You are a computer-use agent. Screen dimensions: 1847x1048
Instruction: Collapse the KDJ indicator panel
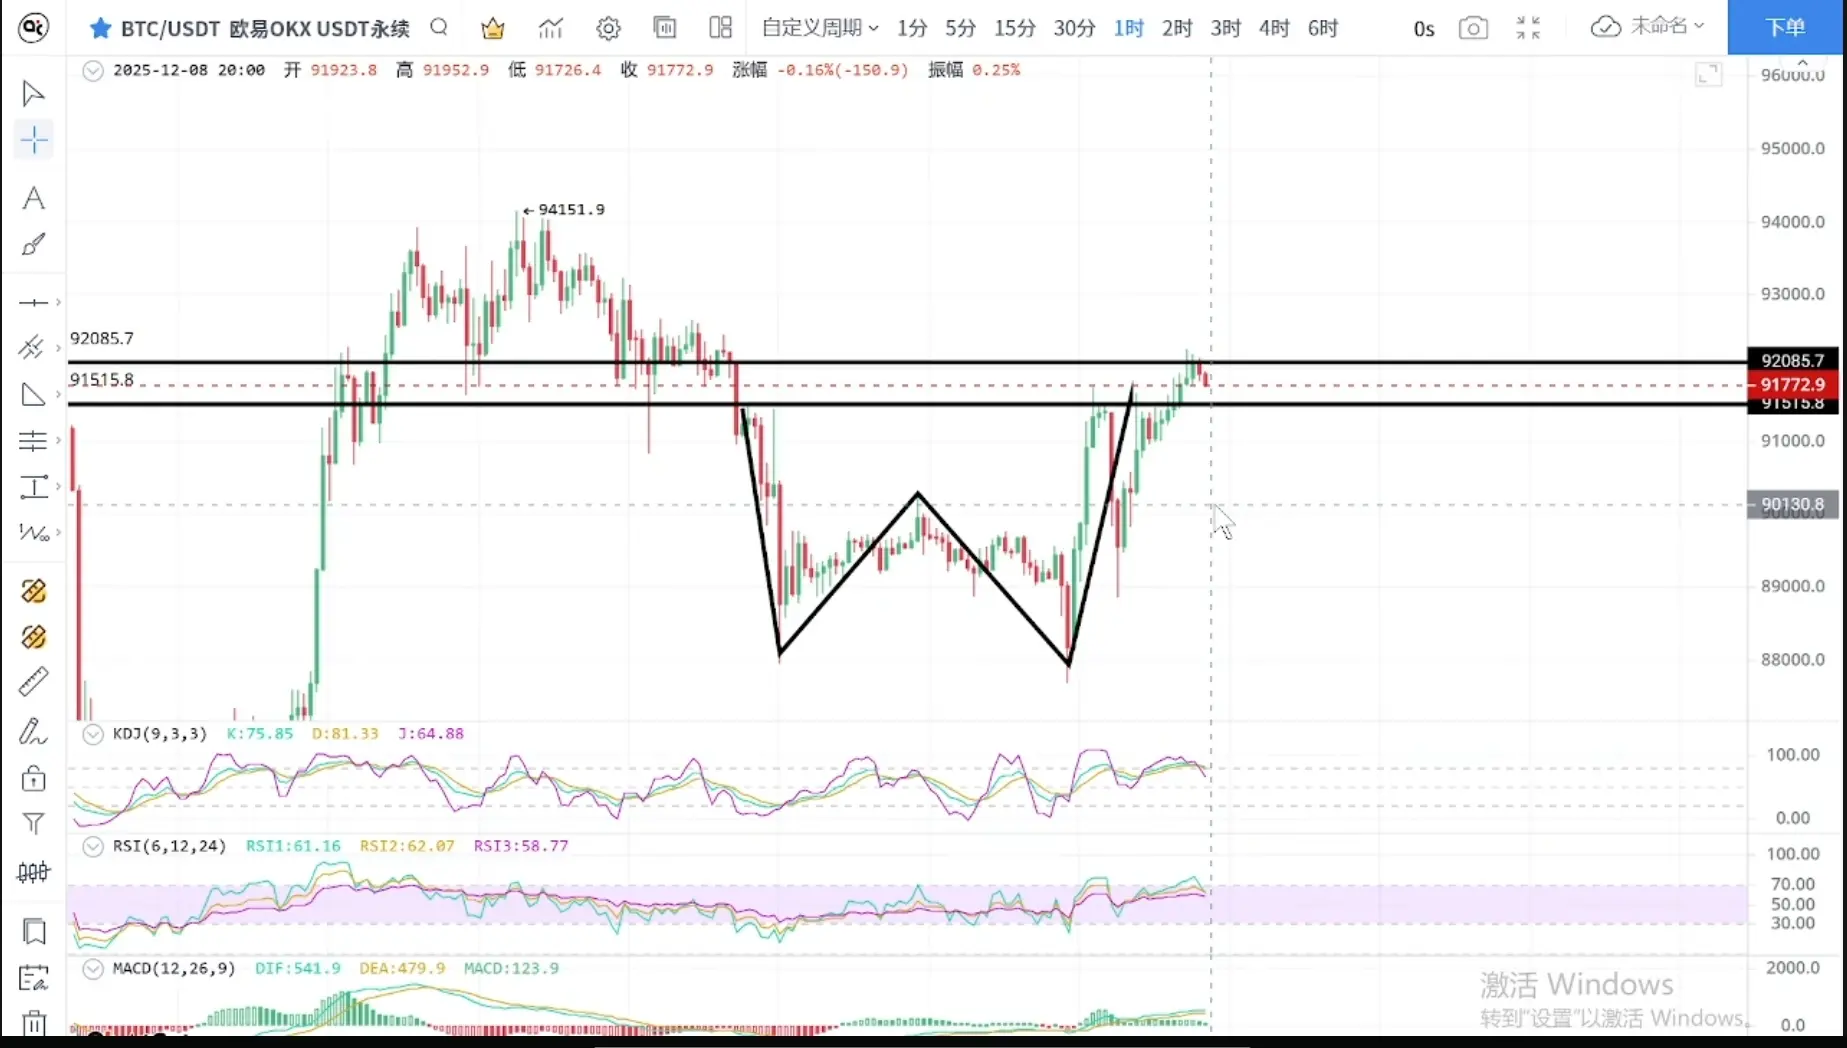[x=93, y=734]
